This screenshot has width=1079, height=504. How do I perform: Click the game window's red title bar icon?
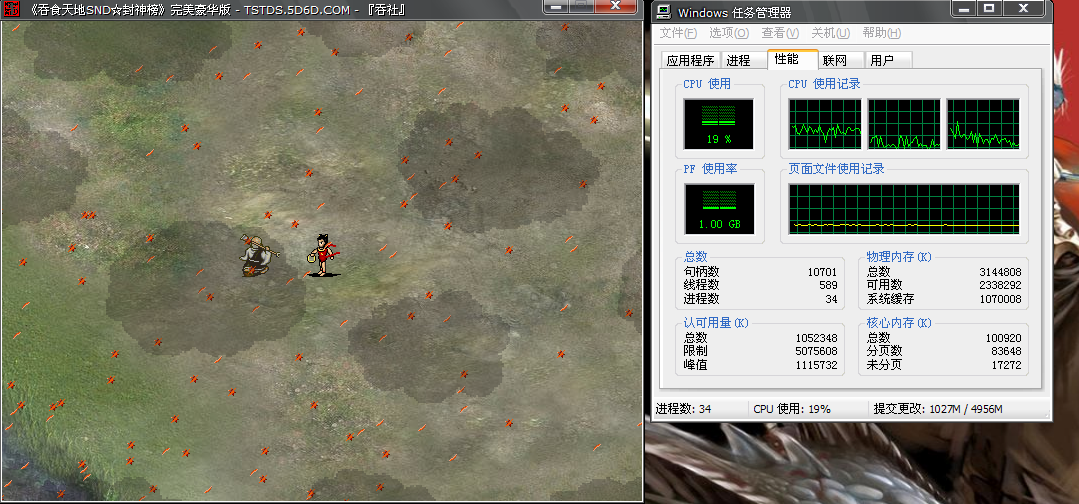[x=12, y=10]
